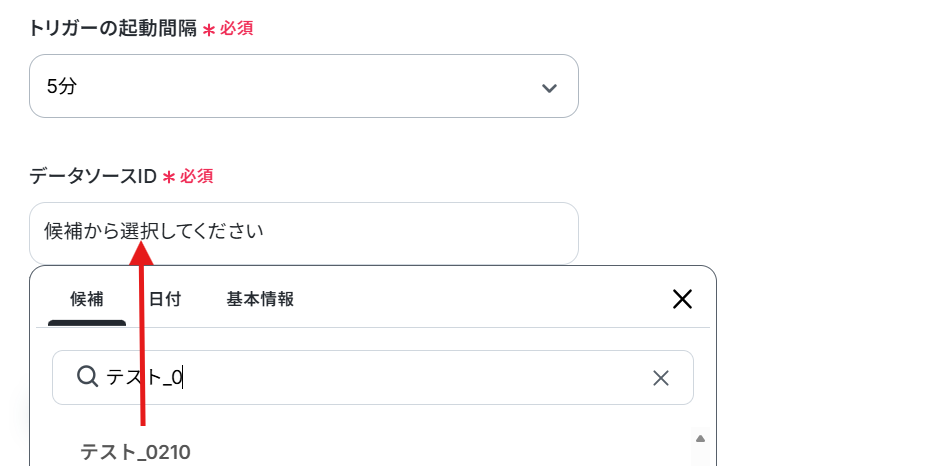Expand the 5分 dropdown via its chevron
The height and width of the screenshot is (466, 945).
click(549, 88)
